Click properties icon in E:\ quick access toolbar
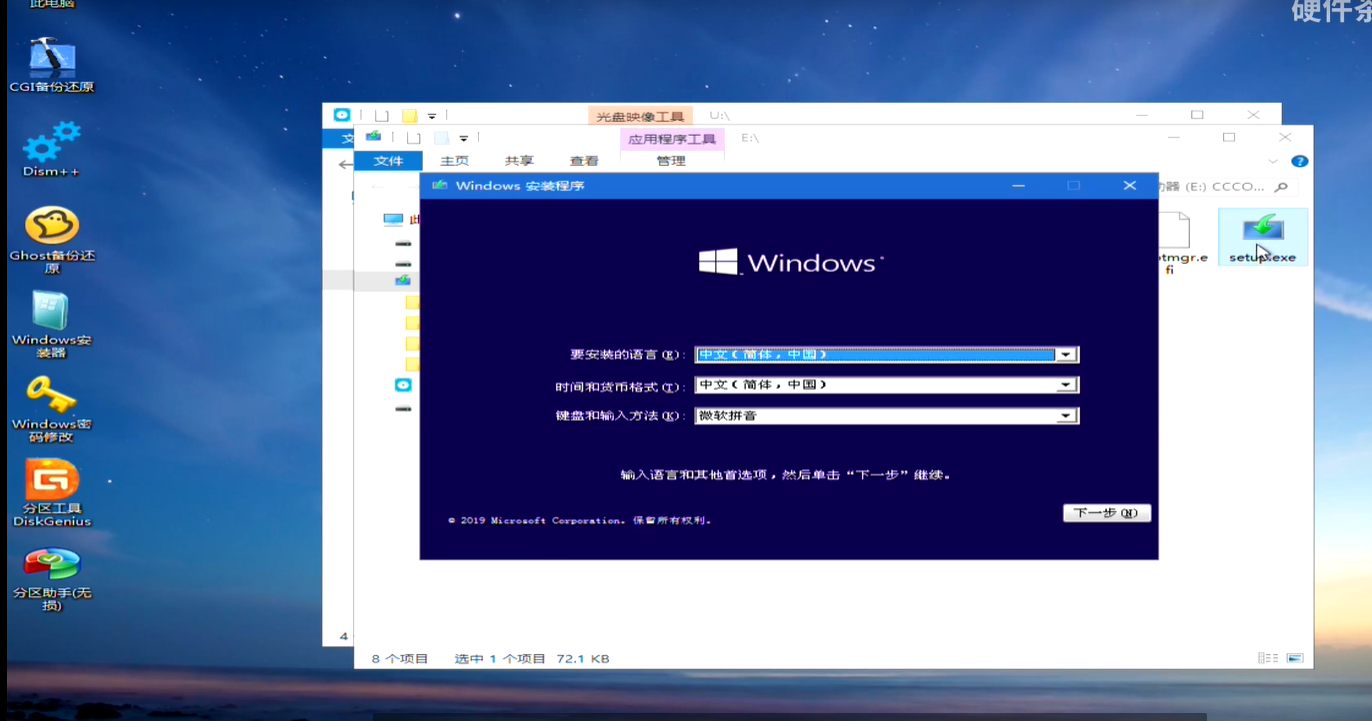The height and width of the screenshot is (721, 1372). [412, 138]
